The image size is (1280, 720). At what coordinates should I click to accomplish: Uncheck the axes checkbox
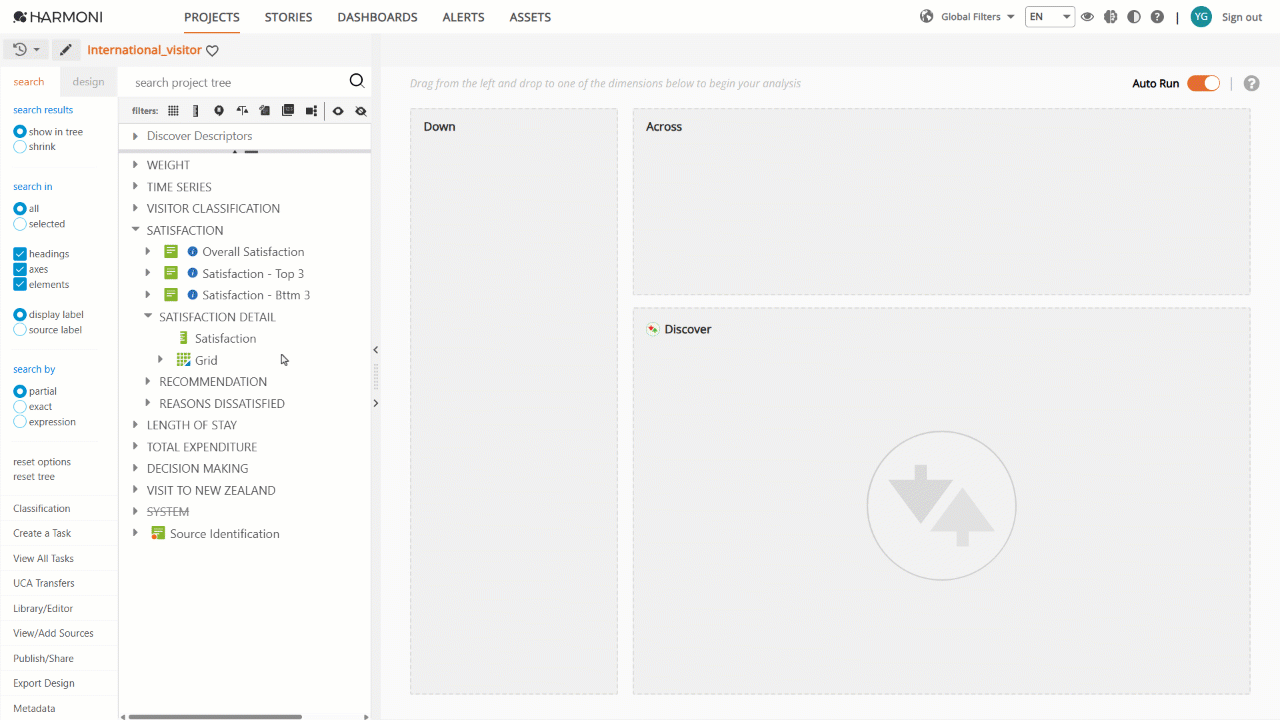tap(20, 269)
